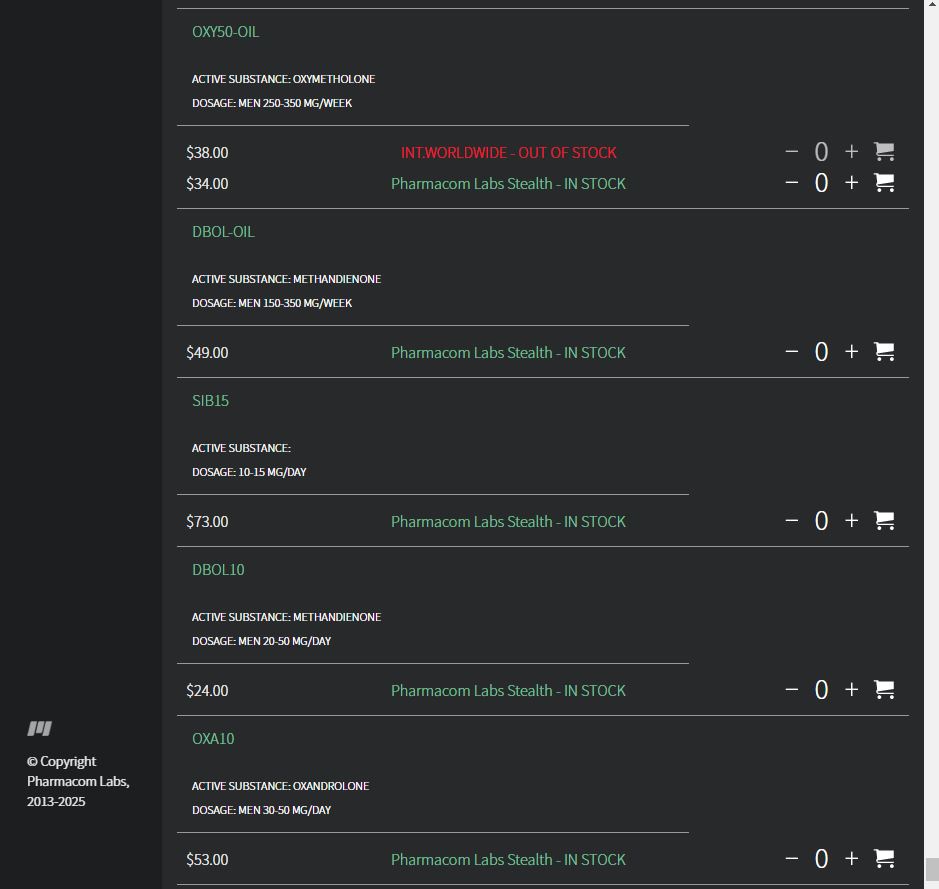Click the Pharmacom Labs Stealth IN STOCK link for DBOL10
The image size is (939, 889).
tap(508, 689)
